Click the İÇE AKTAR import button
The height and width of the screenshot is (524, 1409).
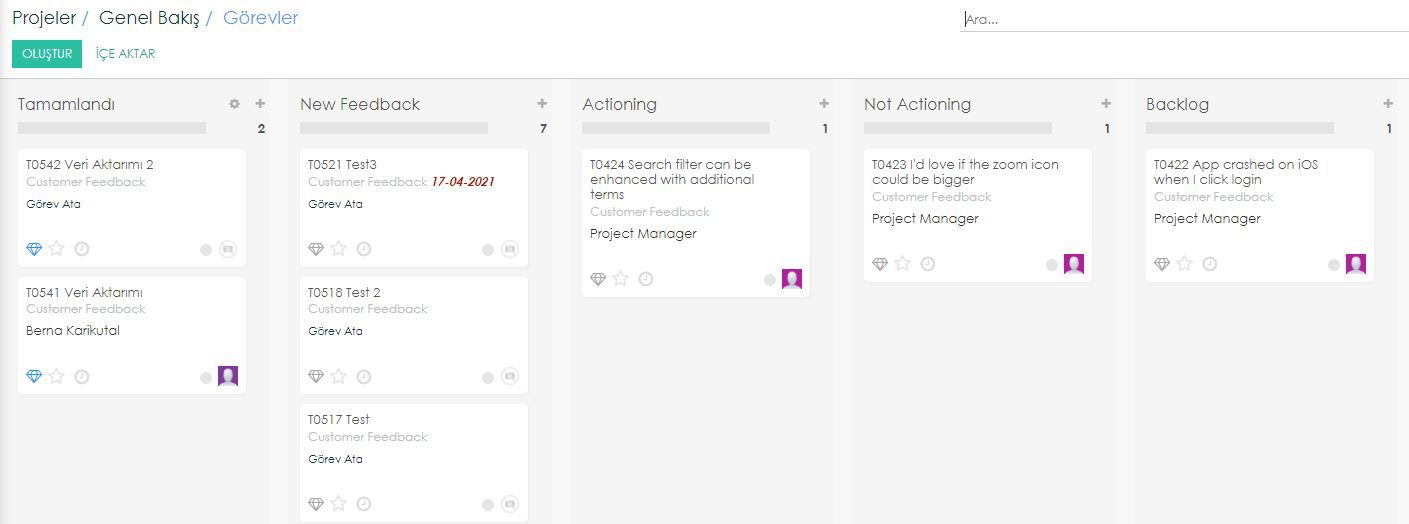(x=125, y=54)
